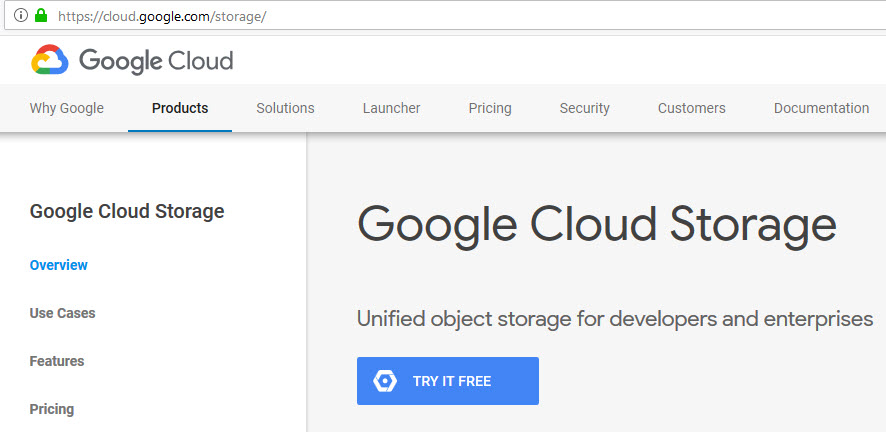
Task: Open the Documentation navigation link
Action: 822,108
